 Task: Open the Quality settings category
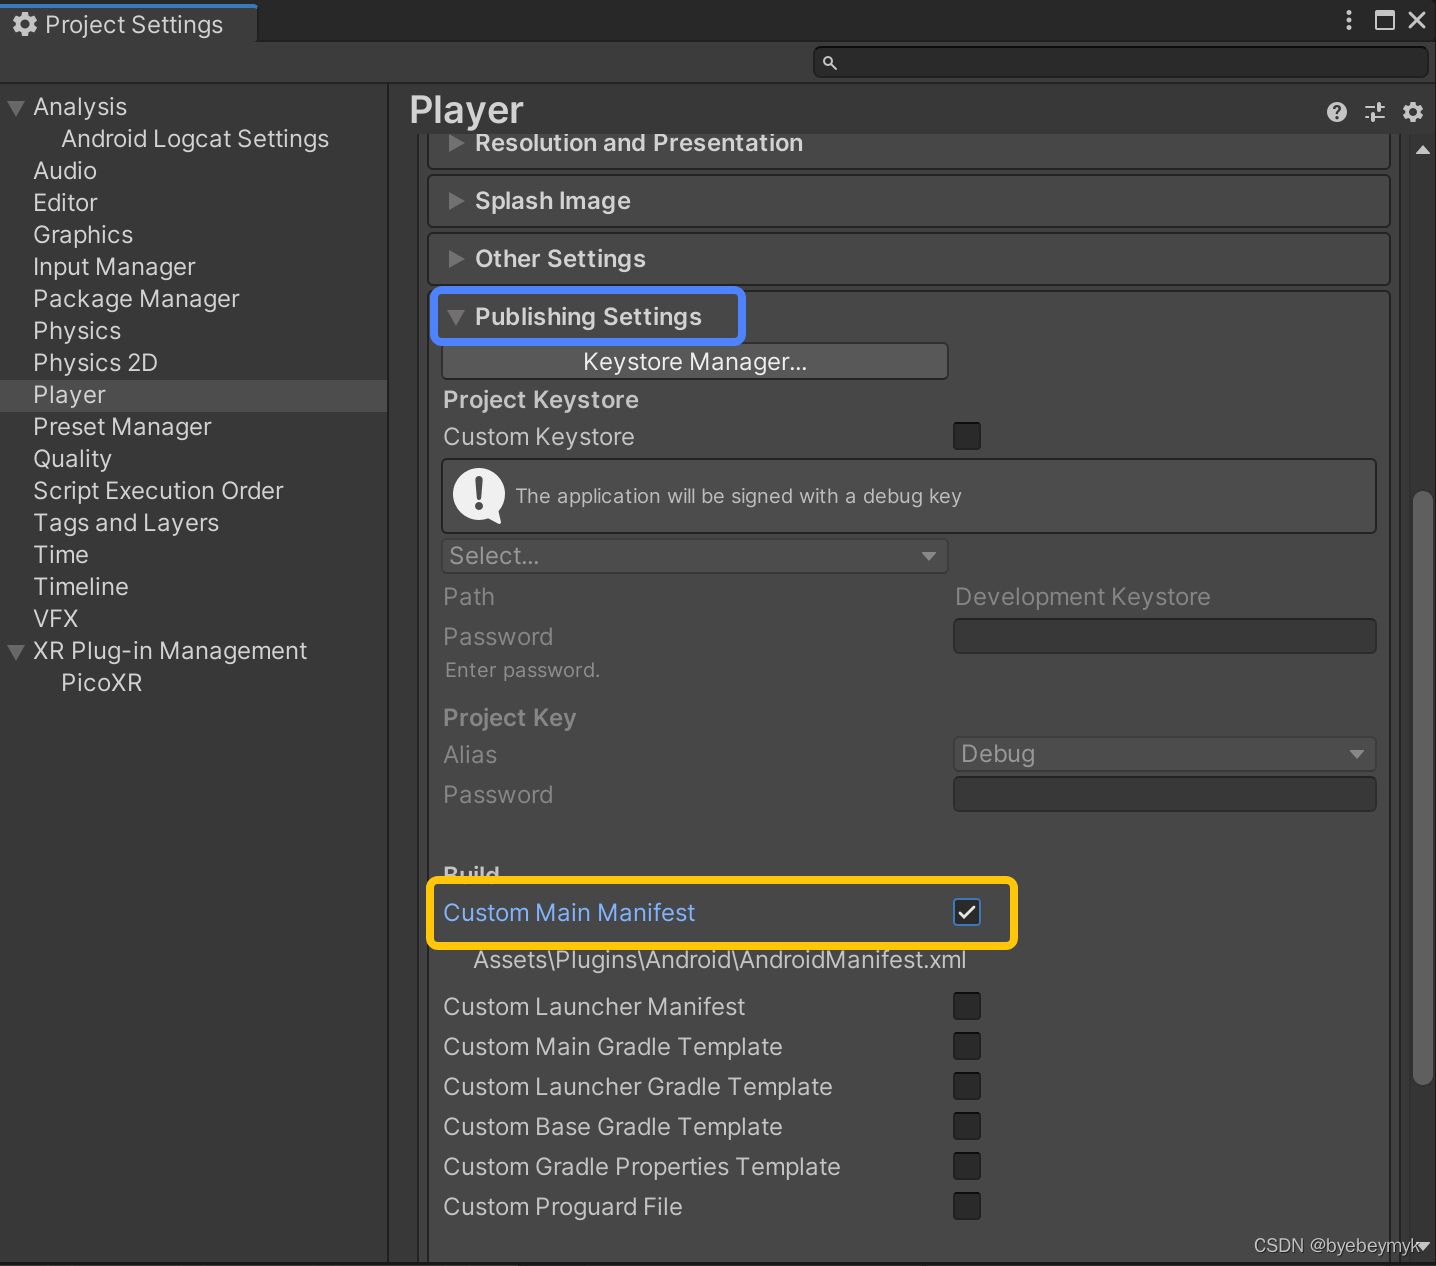coord(72,459)
